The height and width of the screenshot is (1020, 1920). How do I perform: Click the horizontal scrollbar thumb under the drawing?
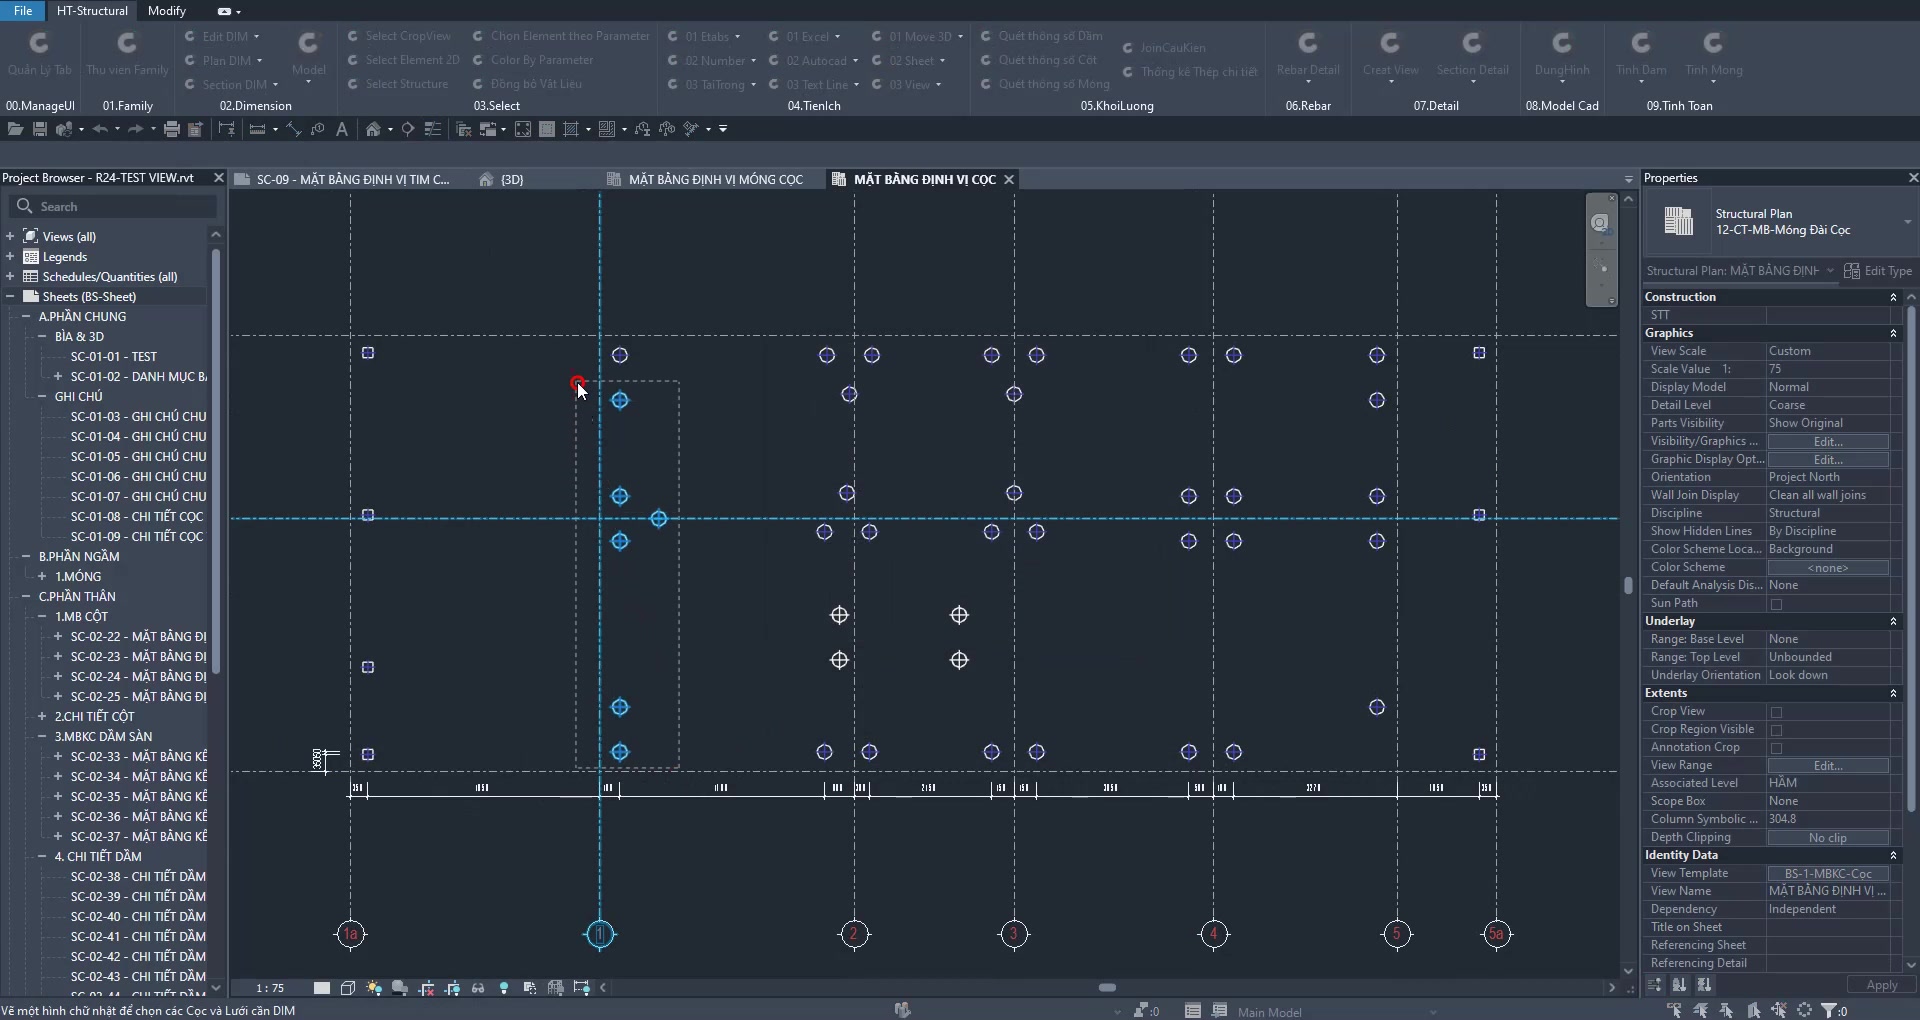(x=1107, y=988)
